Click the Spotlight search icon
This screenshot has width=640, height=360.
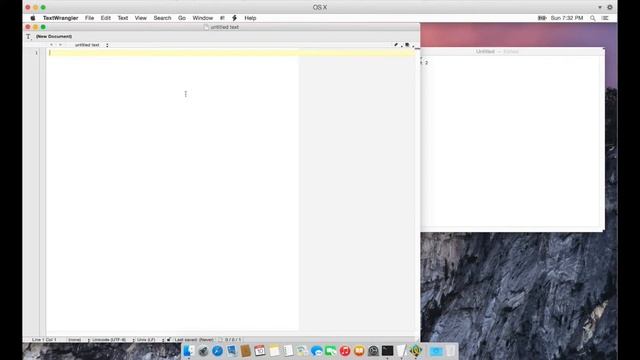pyautogui.click(x=593, y=18)
